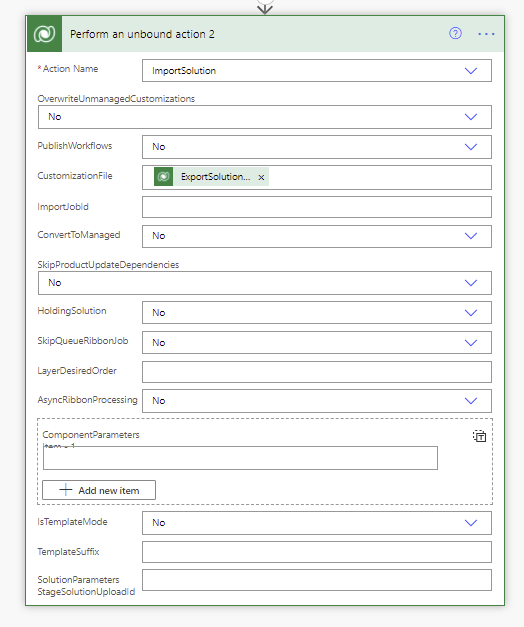524x627 pixels.
Task: Click the 'ImportJobId' label
Action: click(63, 207)
